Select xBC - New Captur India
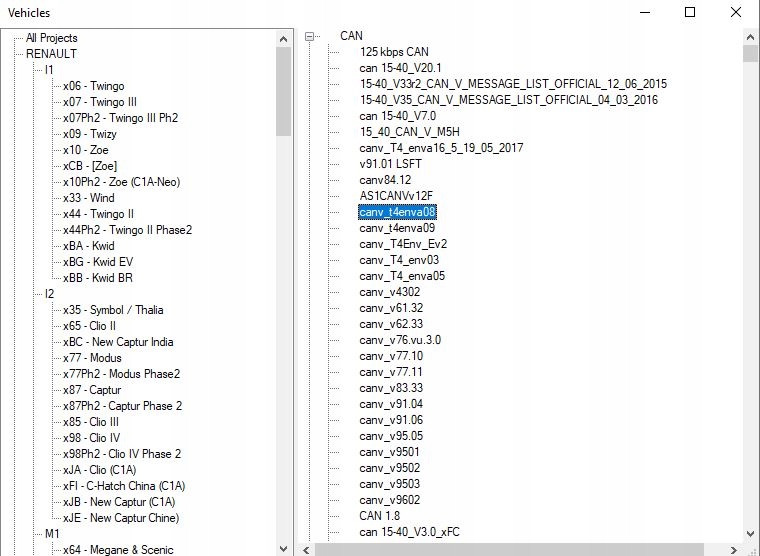Screen dimensions: 760x556 point(118,342)
